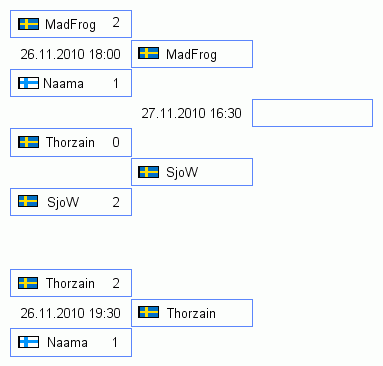This screenshot has height=366, width=383.
Task: Click Thorzain's score of 0
Action: point(116,142)
